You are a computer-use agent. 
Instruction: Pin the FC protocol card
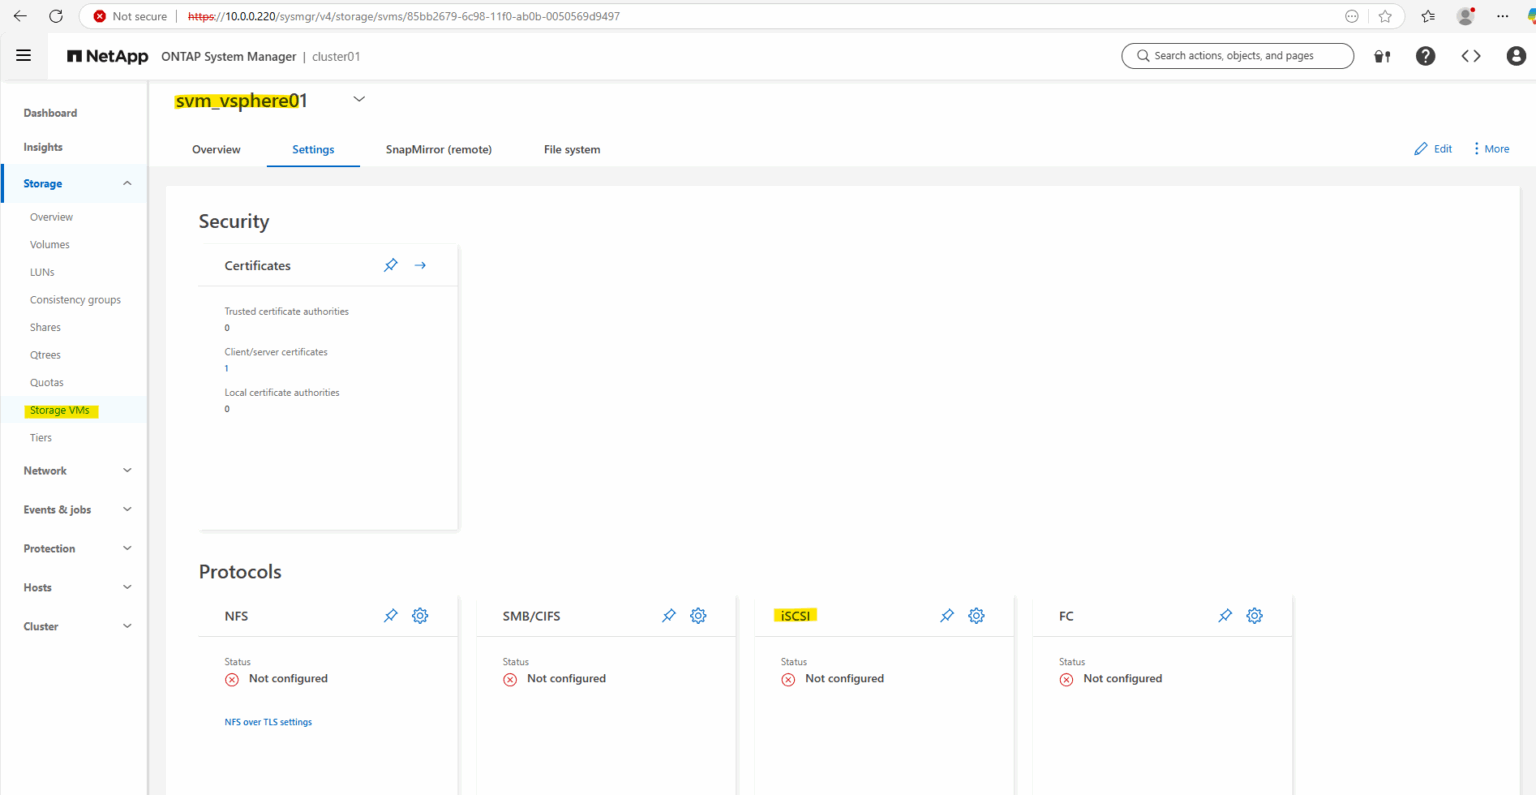pyautogui.click(x=1225, y=615)
